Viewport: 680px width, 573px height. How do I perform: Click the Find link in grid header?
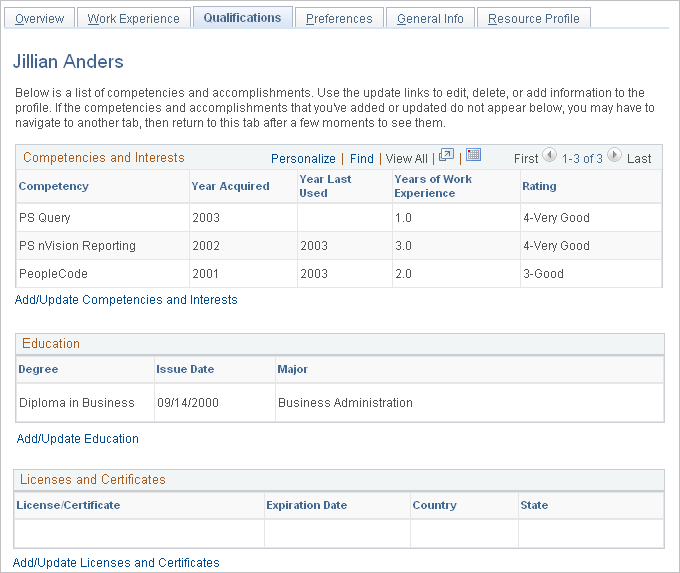point(362,159)
